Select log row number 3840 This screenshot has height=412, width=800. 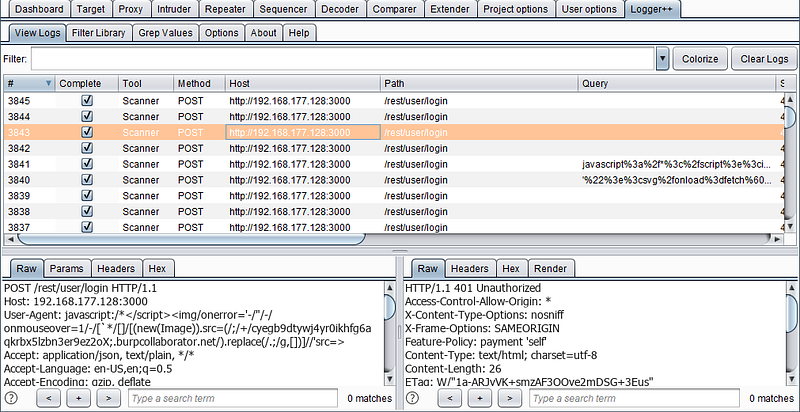click(392, 180)
